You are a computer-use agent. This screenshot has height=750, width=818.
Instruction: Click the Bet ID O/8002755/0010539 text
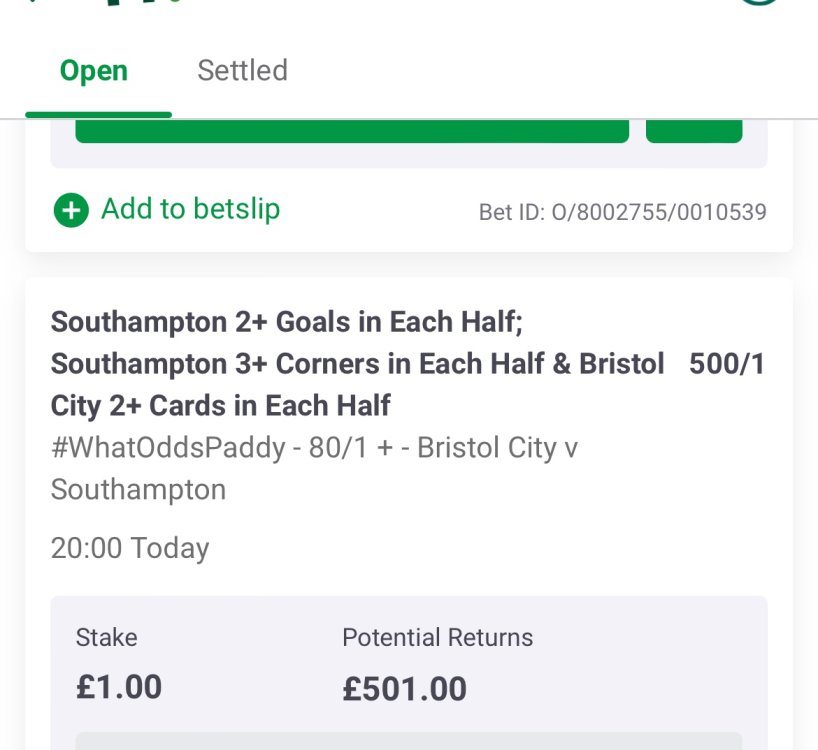pyautogui.click(x=622, y=212)
